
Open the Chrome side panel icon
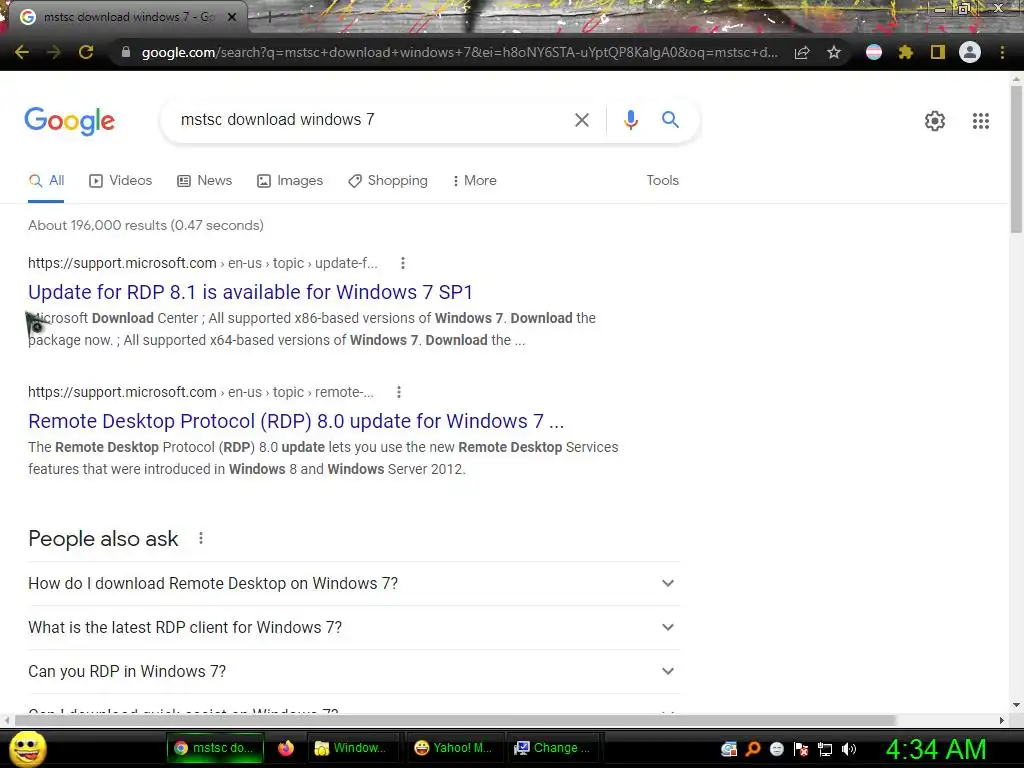pos(938,52)
